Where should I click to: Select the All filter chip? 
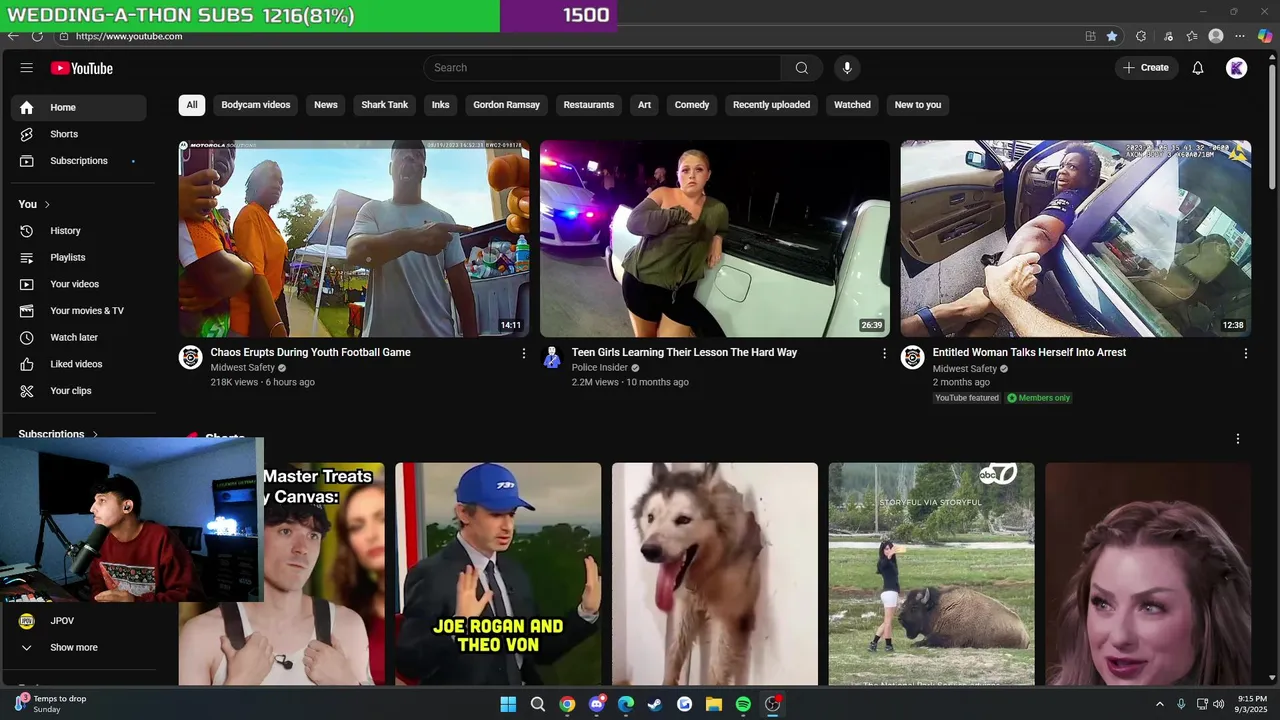(x=192, y=105)
